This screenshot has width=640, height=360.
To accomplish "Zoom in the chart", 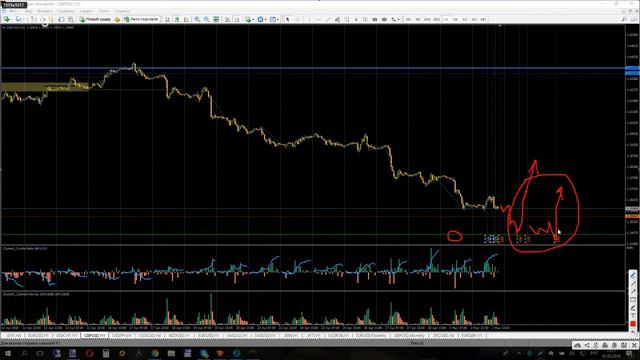I will click(x=197, y=19).
